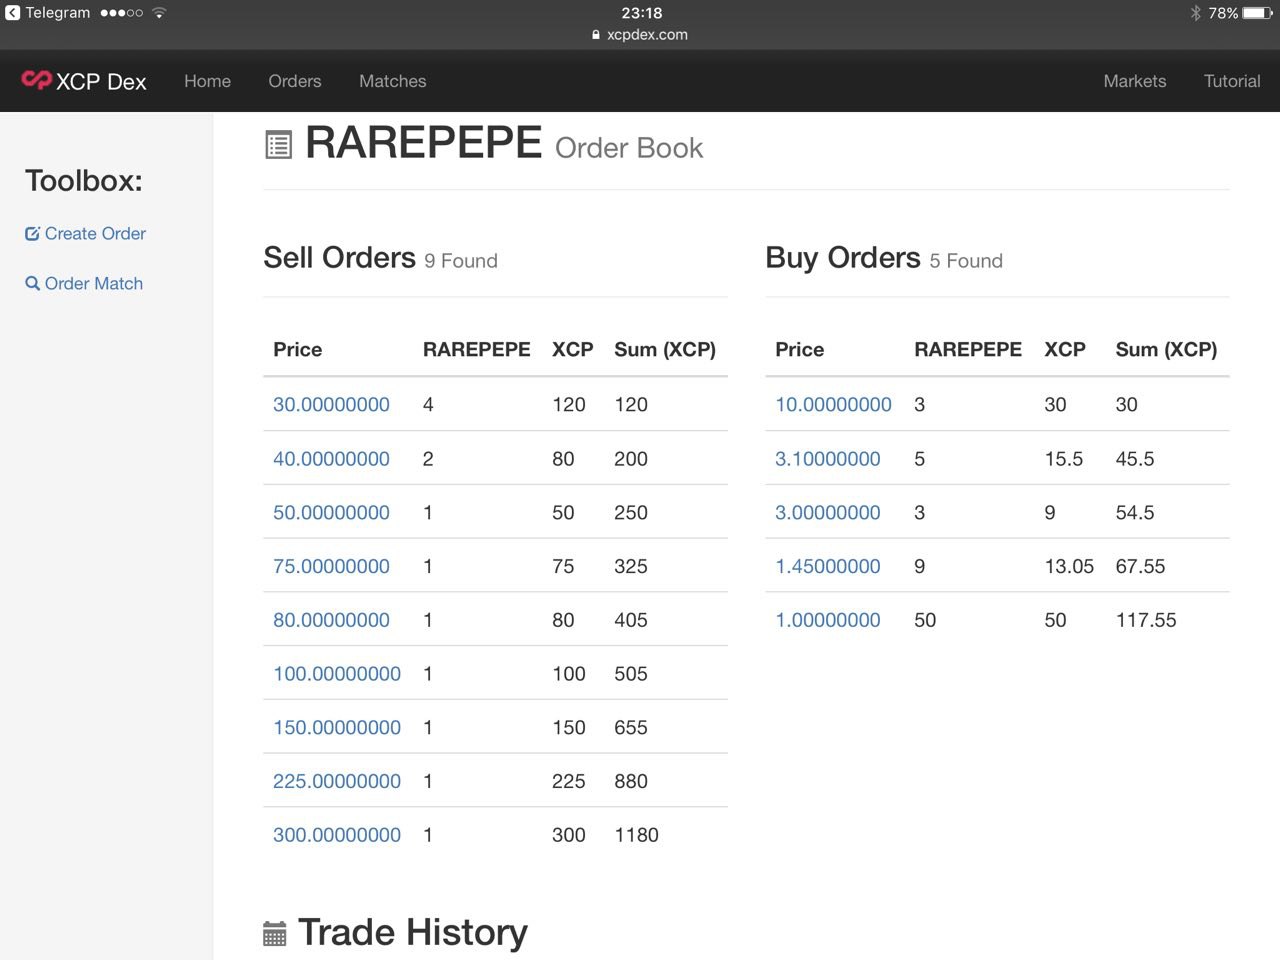Tap the Bluetooth status icon
Image resolution: width=1280 pixels, height=960 pixels.
click(1195, 13)
